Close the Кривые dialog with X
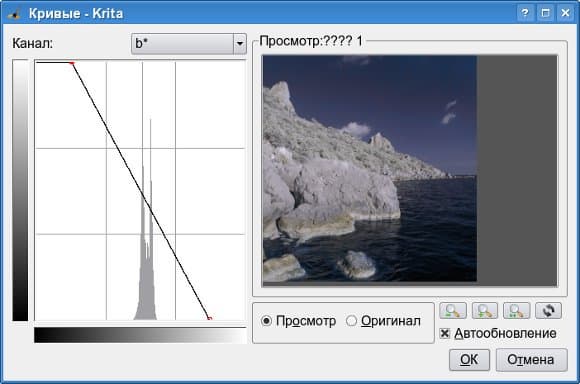The width and height of the screenshot is (580, 384). (x=566, y=13)
